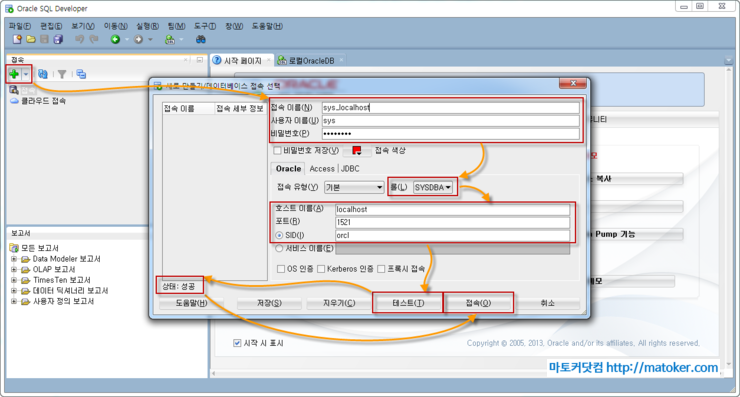The height and width of the screenshot is (397, 740).
Task: Open the 롤 SYSDBA dropdown
Action: 433,187
